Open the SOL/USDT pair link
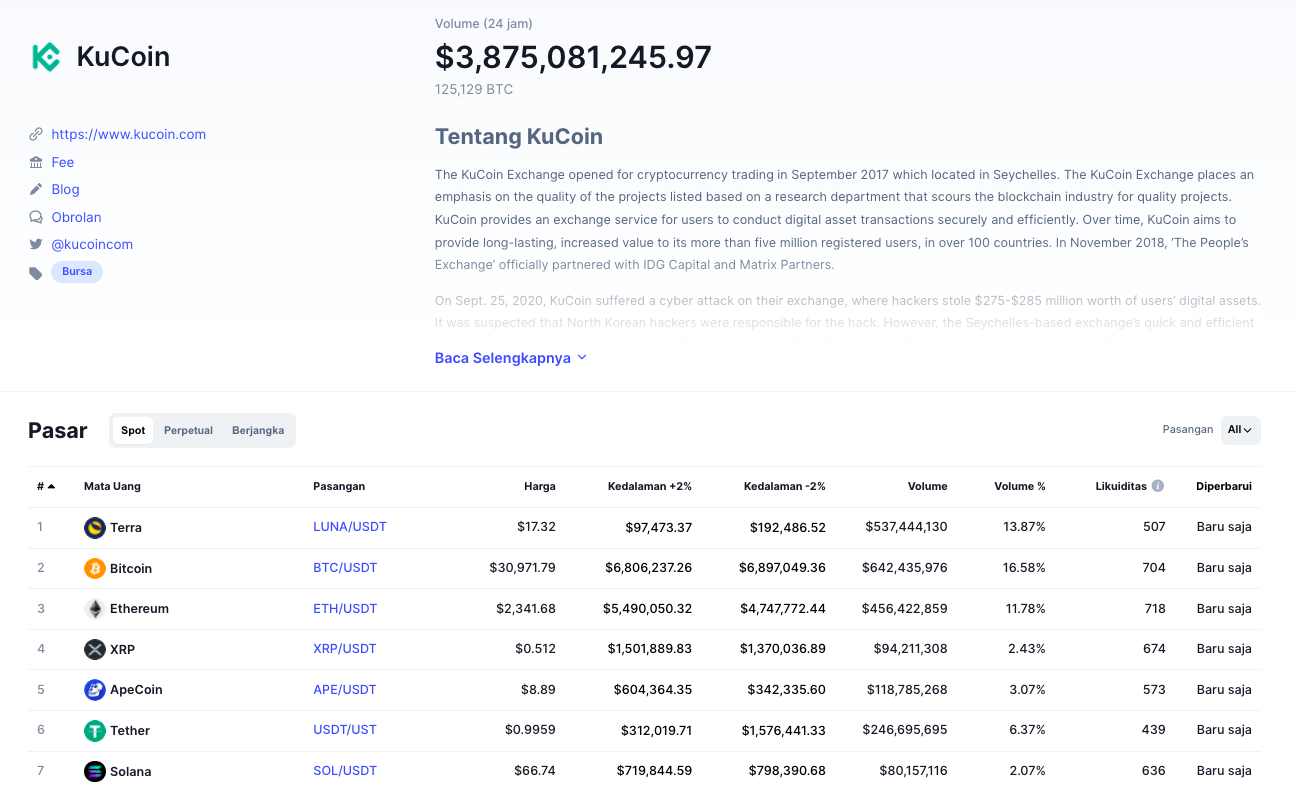This screenshot has width=1296, height=787. coord(345,771)
